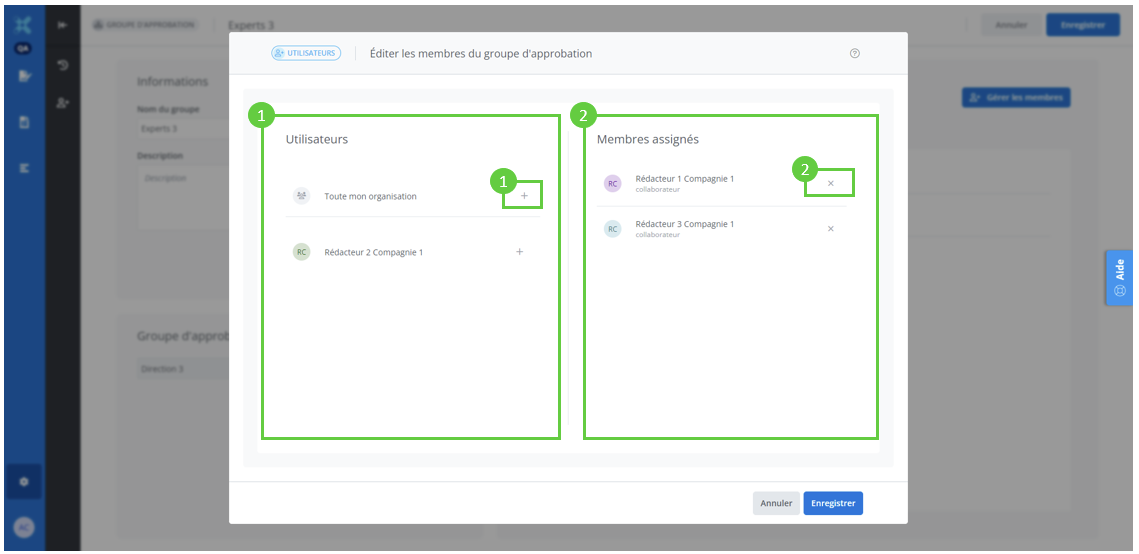1139x554 pixels.
Task: Click the top-right Enregistrer page button
Action: pyautogui.click(x=1082, y=25)
